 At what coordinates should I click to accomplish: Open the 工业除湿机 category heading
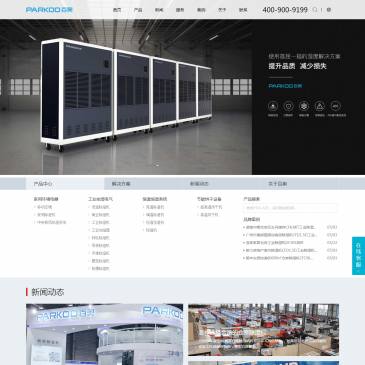click(x=100, y=199)
